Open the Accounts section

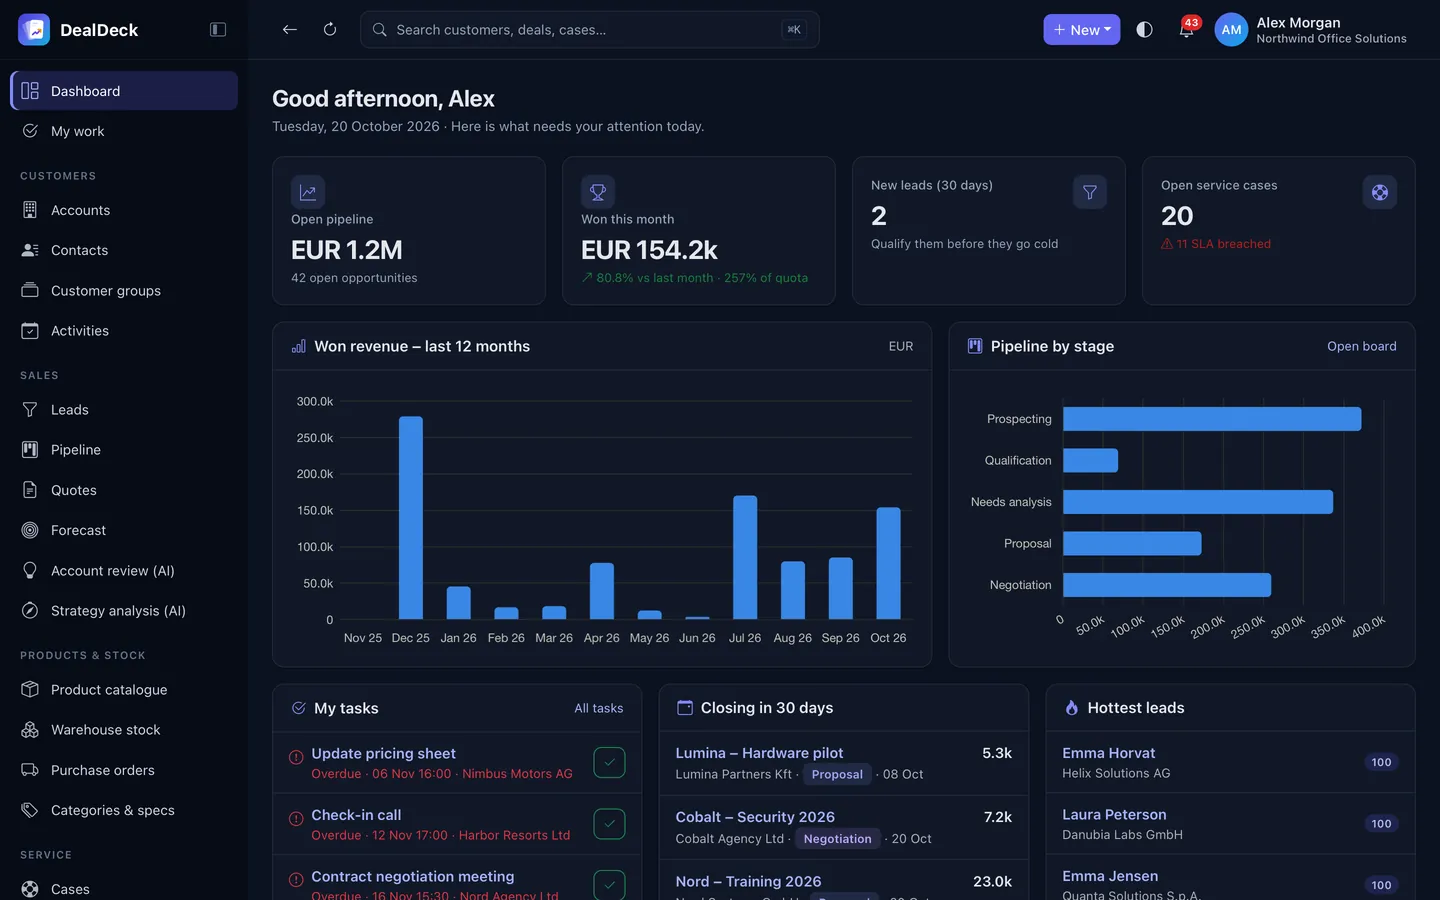pyautogui.click(x=124, y=210)
